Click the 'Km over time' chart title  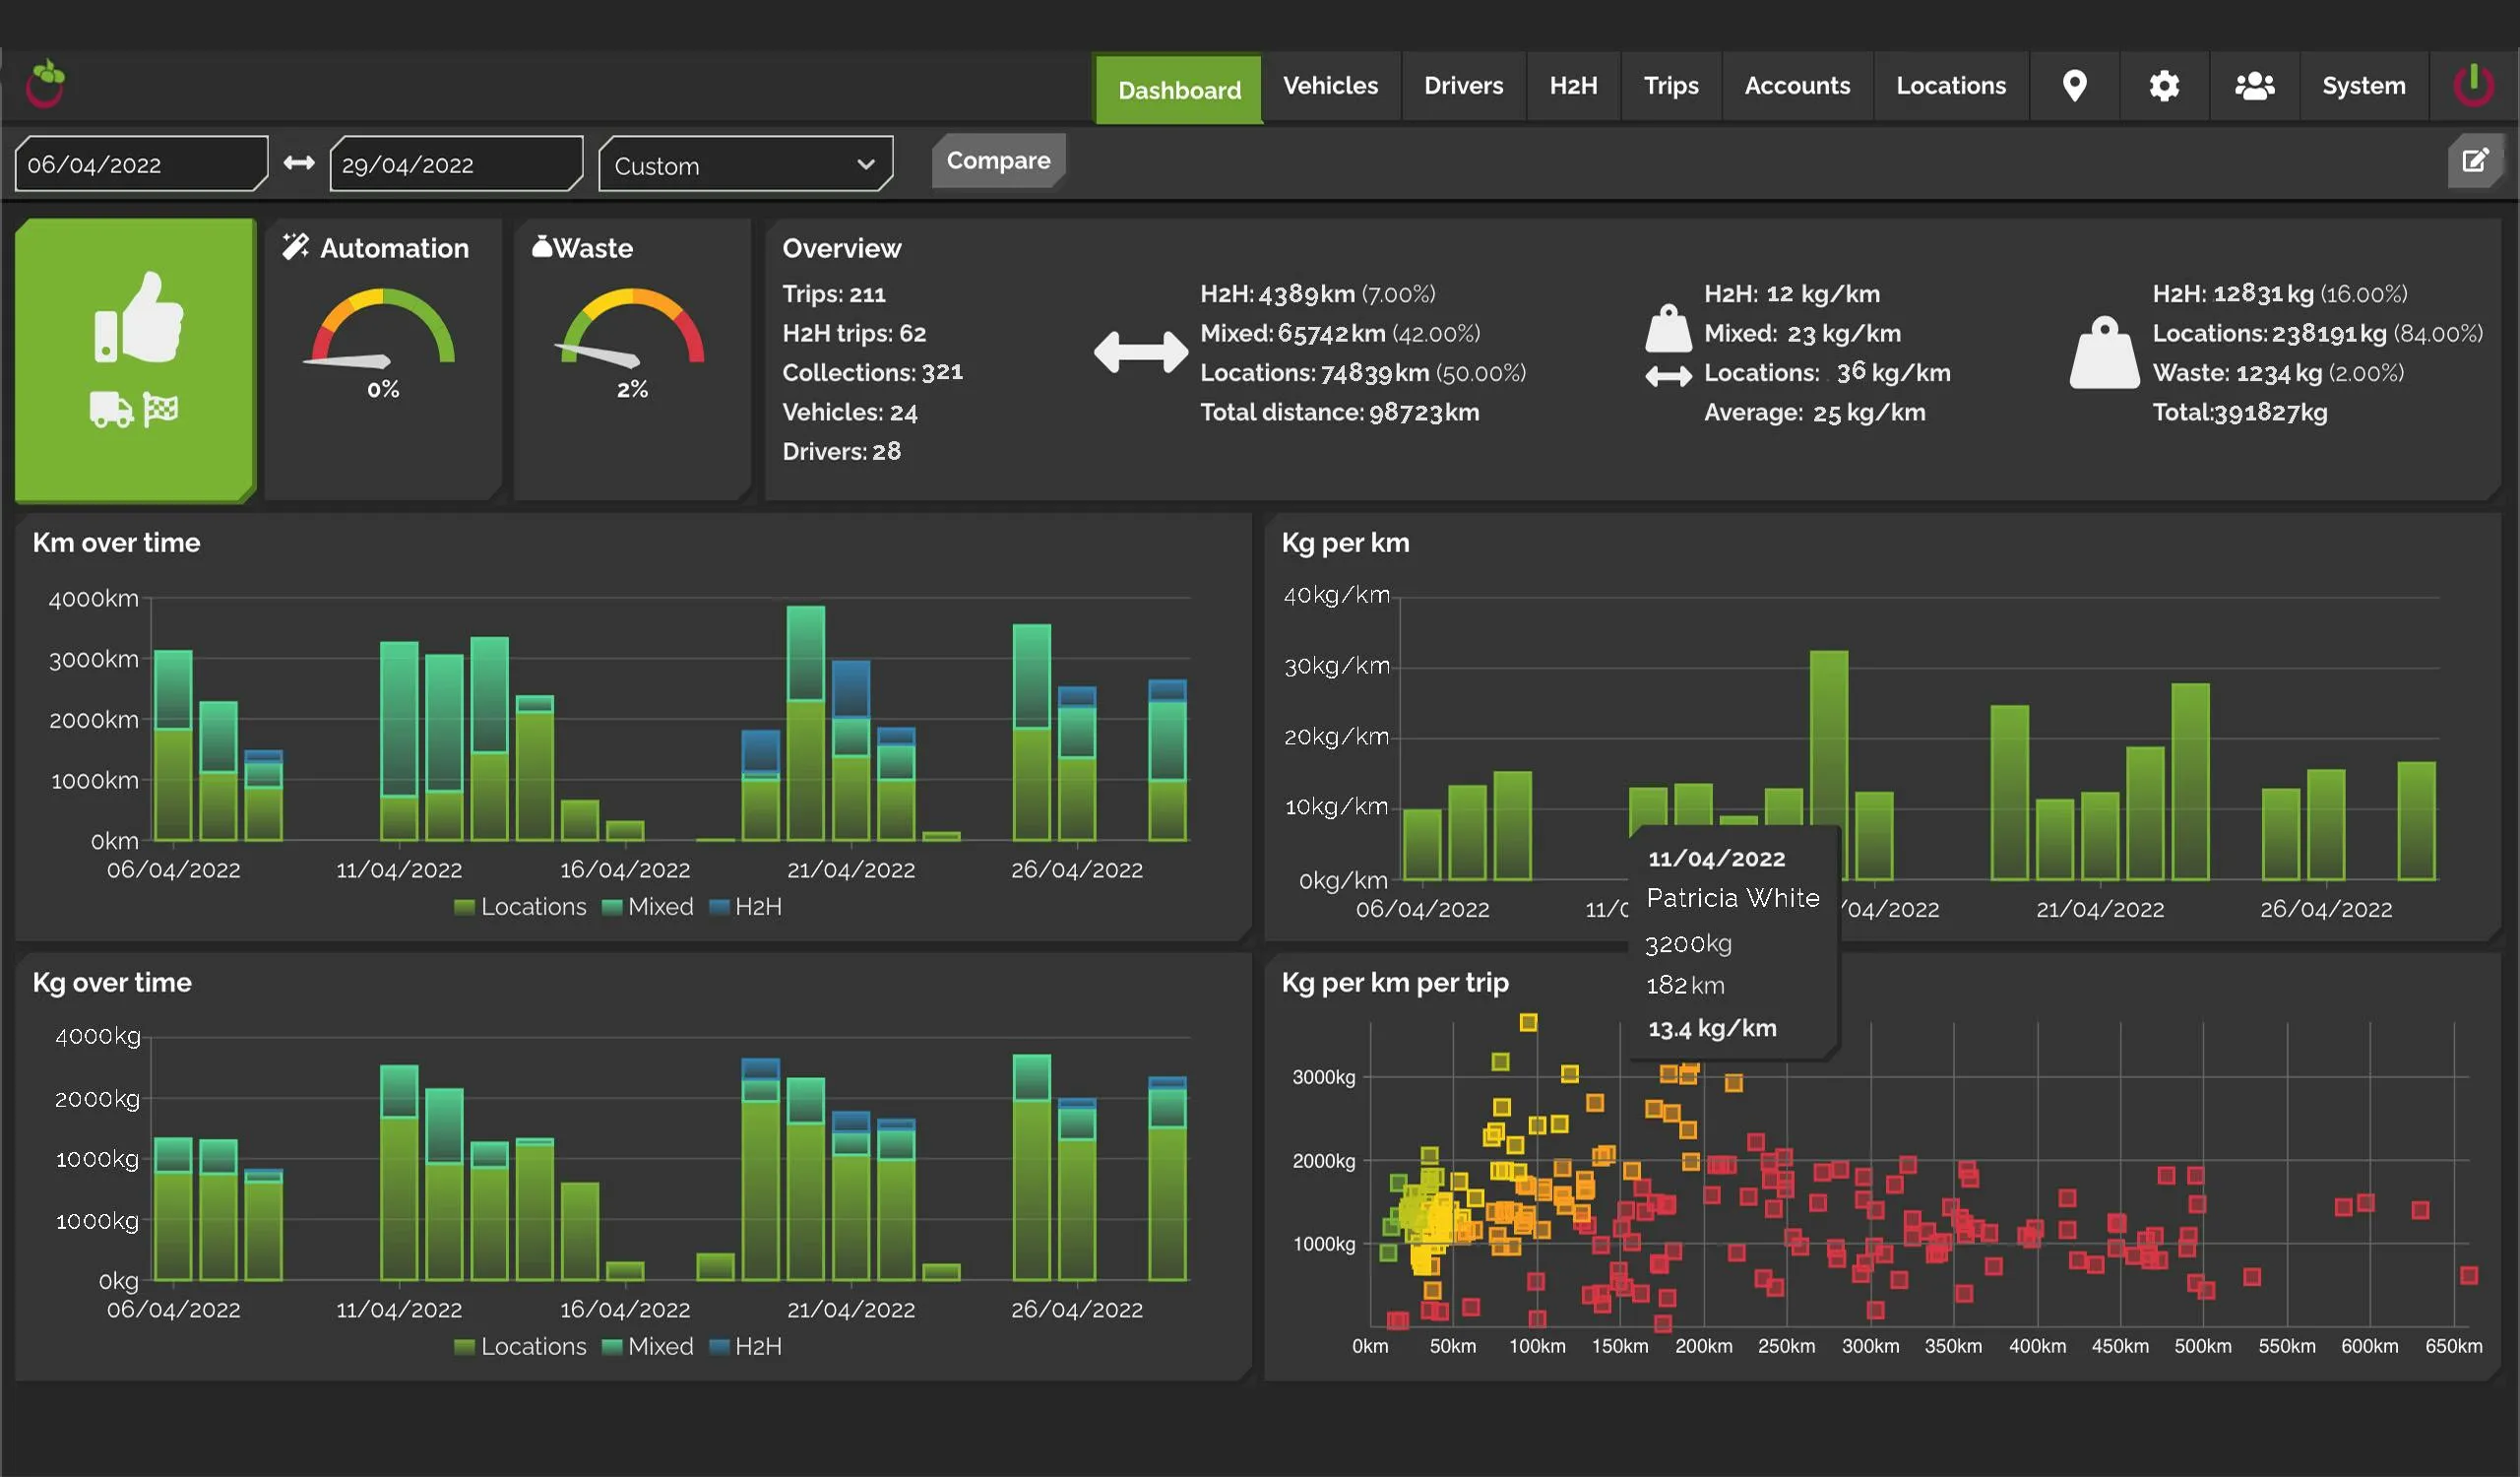(116, 543)
